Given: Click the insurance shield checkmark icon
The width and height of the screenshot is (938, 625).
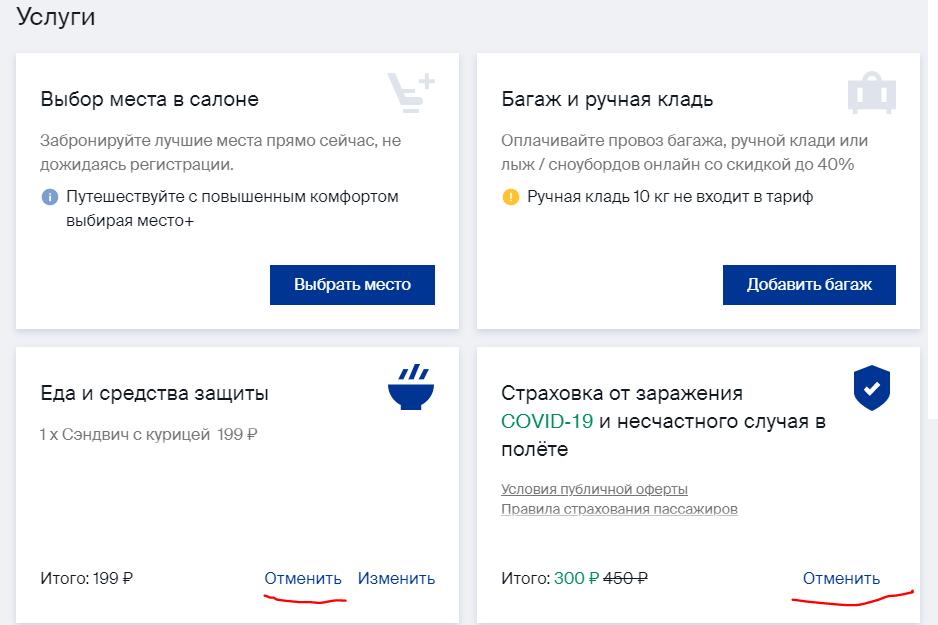Looking at the screenshot, I should pos(872,388).
